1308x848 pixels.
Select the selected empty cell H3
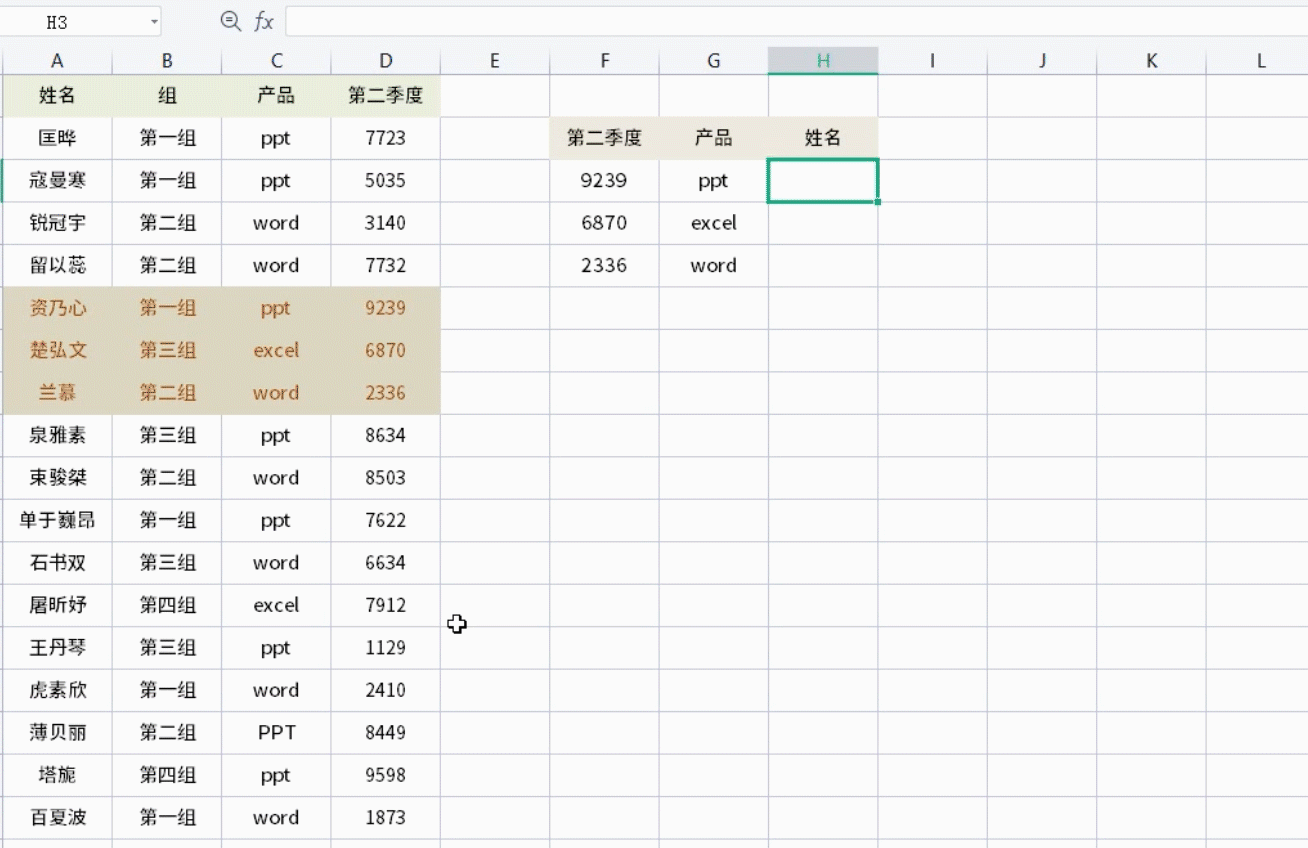[823, 181]
